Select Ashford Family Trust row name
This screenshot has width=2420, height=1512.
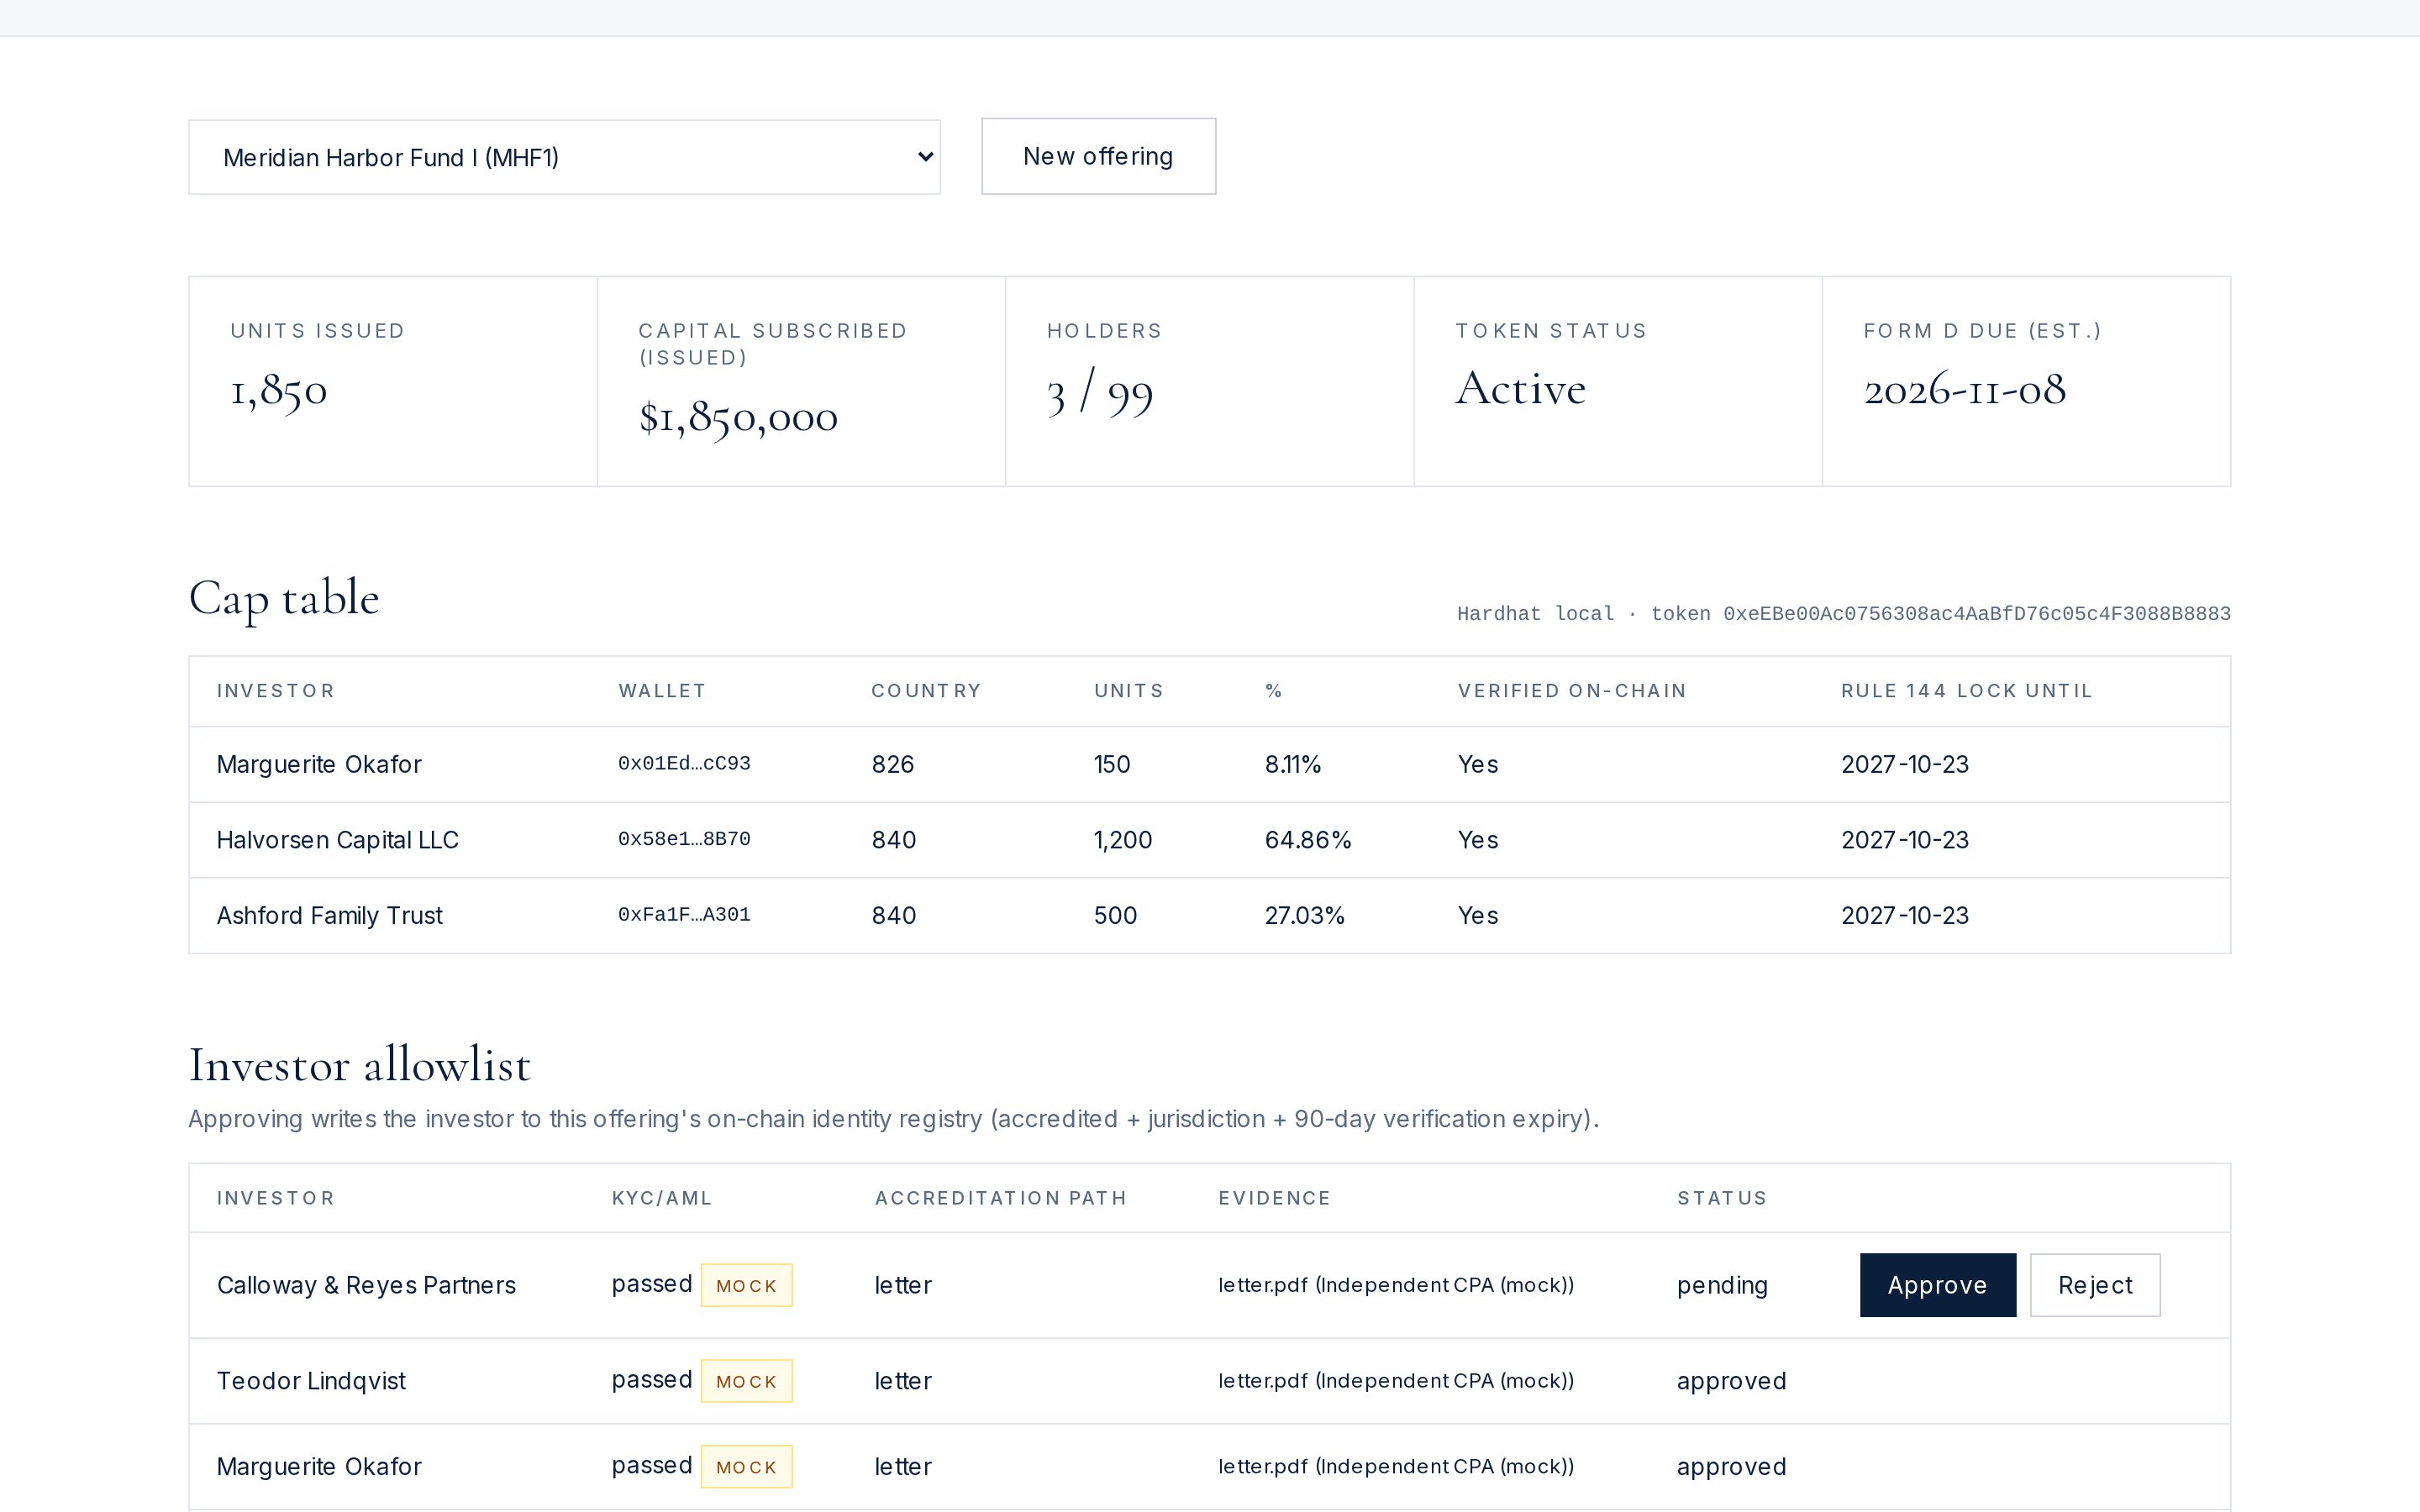329,915
